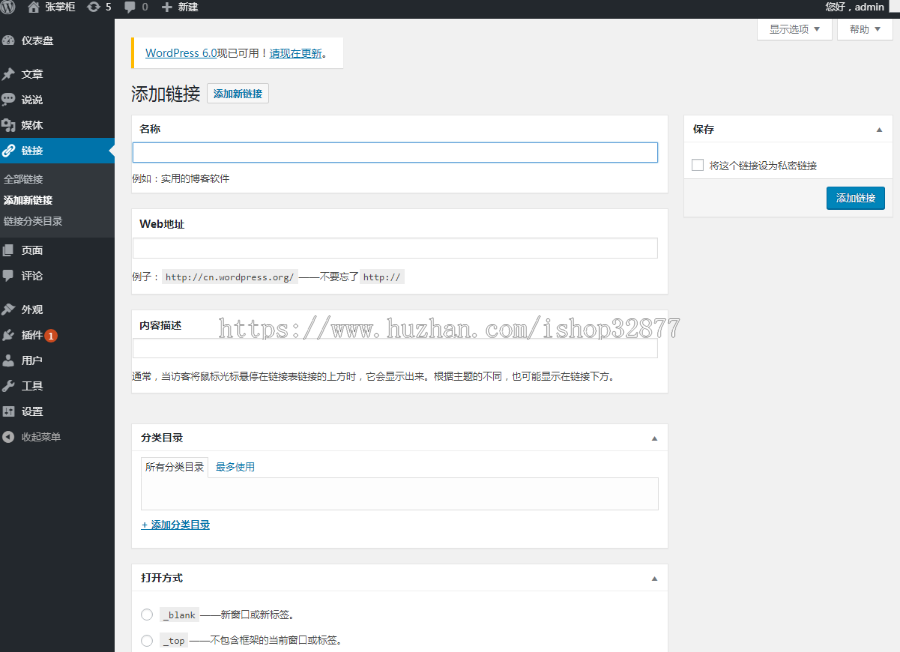Collapse the 打开方式 panel arrow
This screenshot has width=900, height=652.
point(654,579)
